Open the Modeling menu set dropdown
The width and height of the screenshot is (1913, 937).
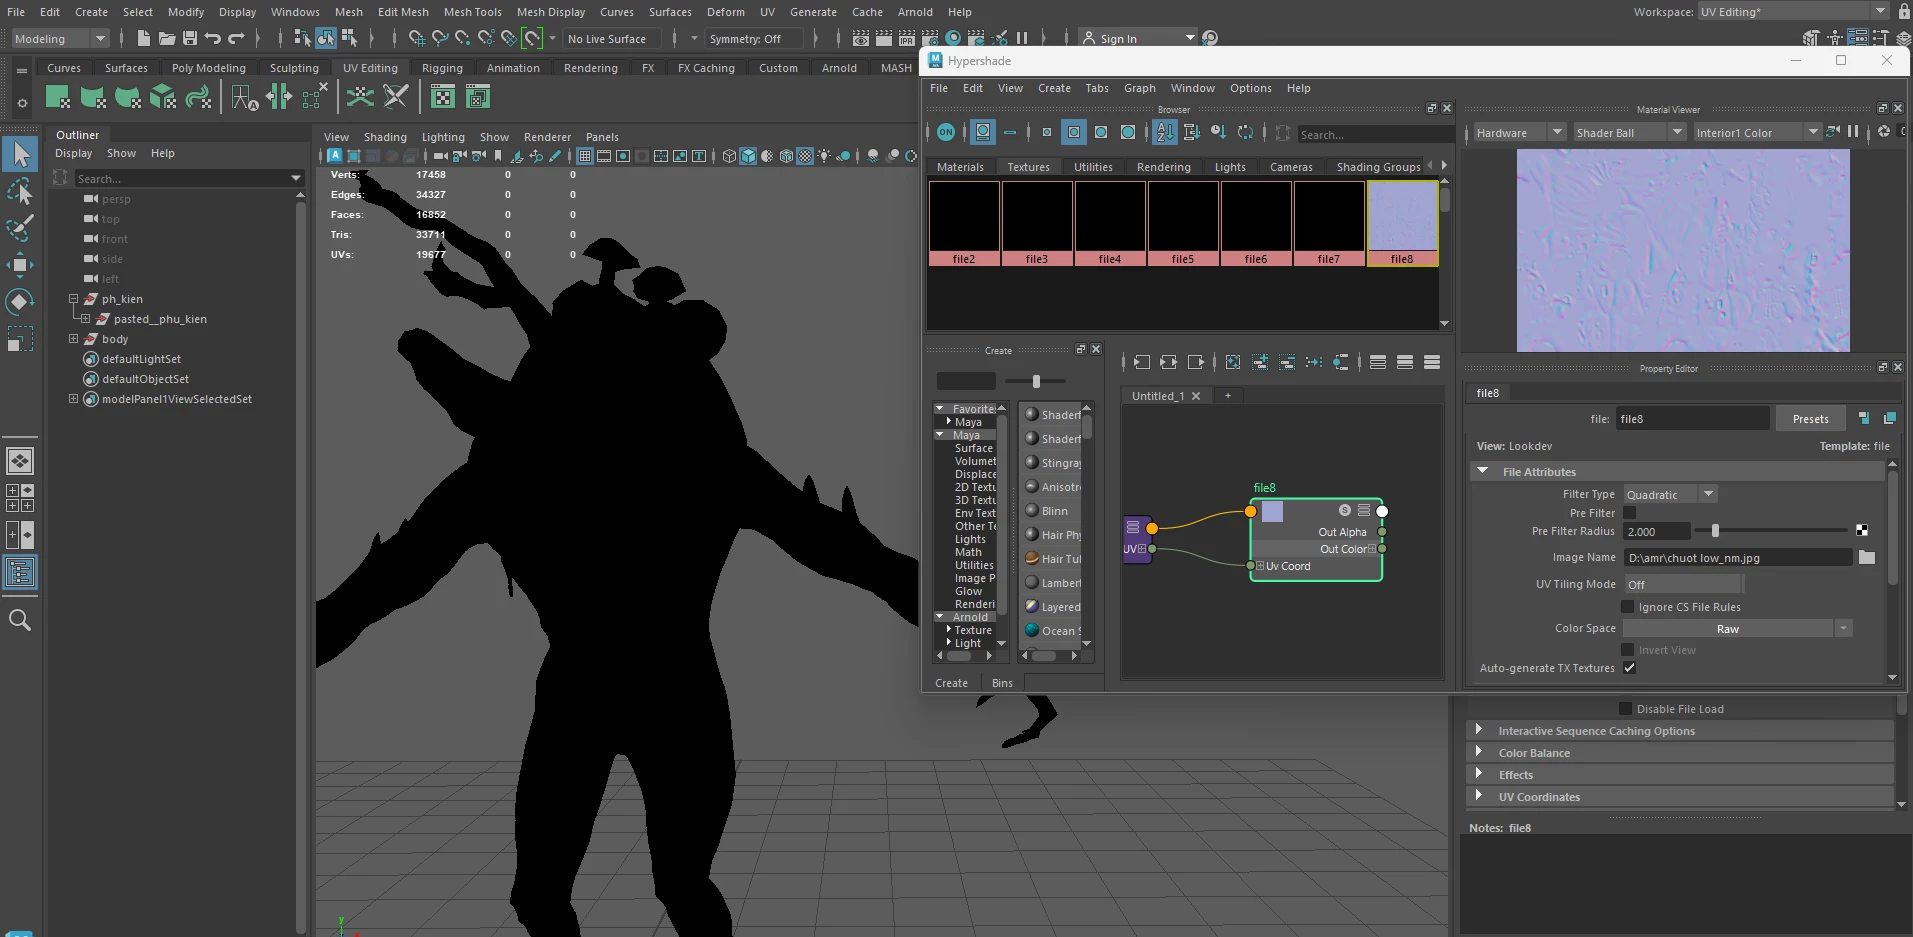click(x=60, y=39)
